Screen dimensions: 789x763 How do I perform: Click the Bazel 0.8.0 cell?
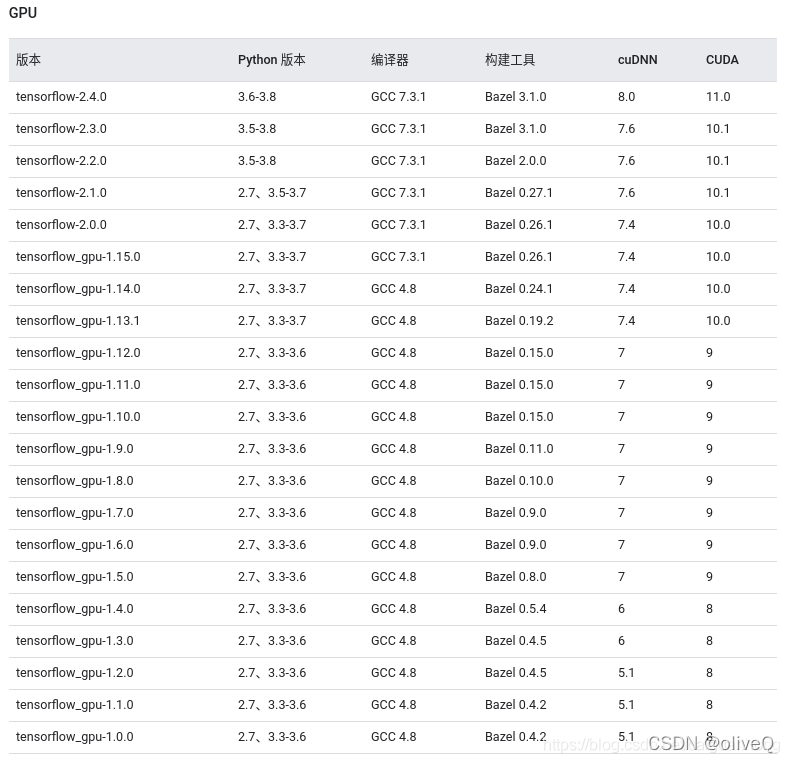pyautogui.click(x=516, y=577)
